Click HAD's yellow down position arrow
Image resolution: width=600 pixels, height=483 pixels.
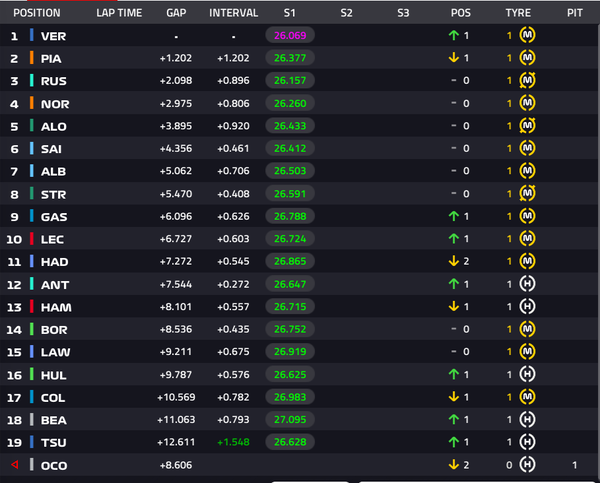(453, 261)
